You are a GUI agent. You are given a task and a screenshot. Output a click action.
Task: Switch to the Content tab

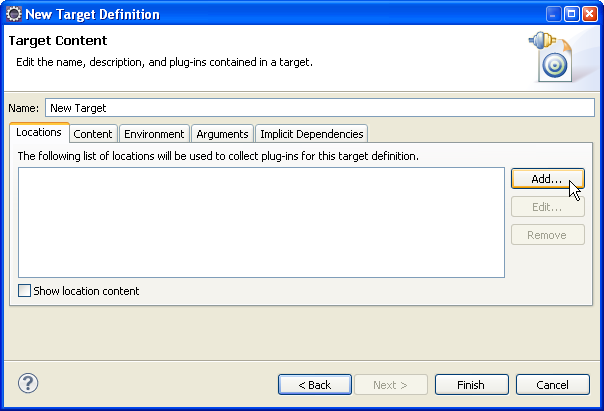[x=93, y=134]
